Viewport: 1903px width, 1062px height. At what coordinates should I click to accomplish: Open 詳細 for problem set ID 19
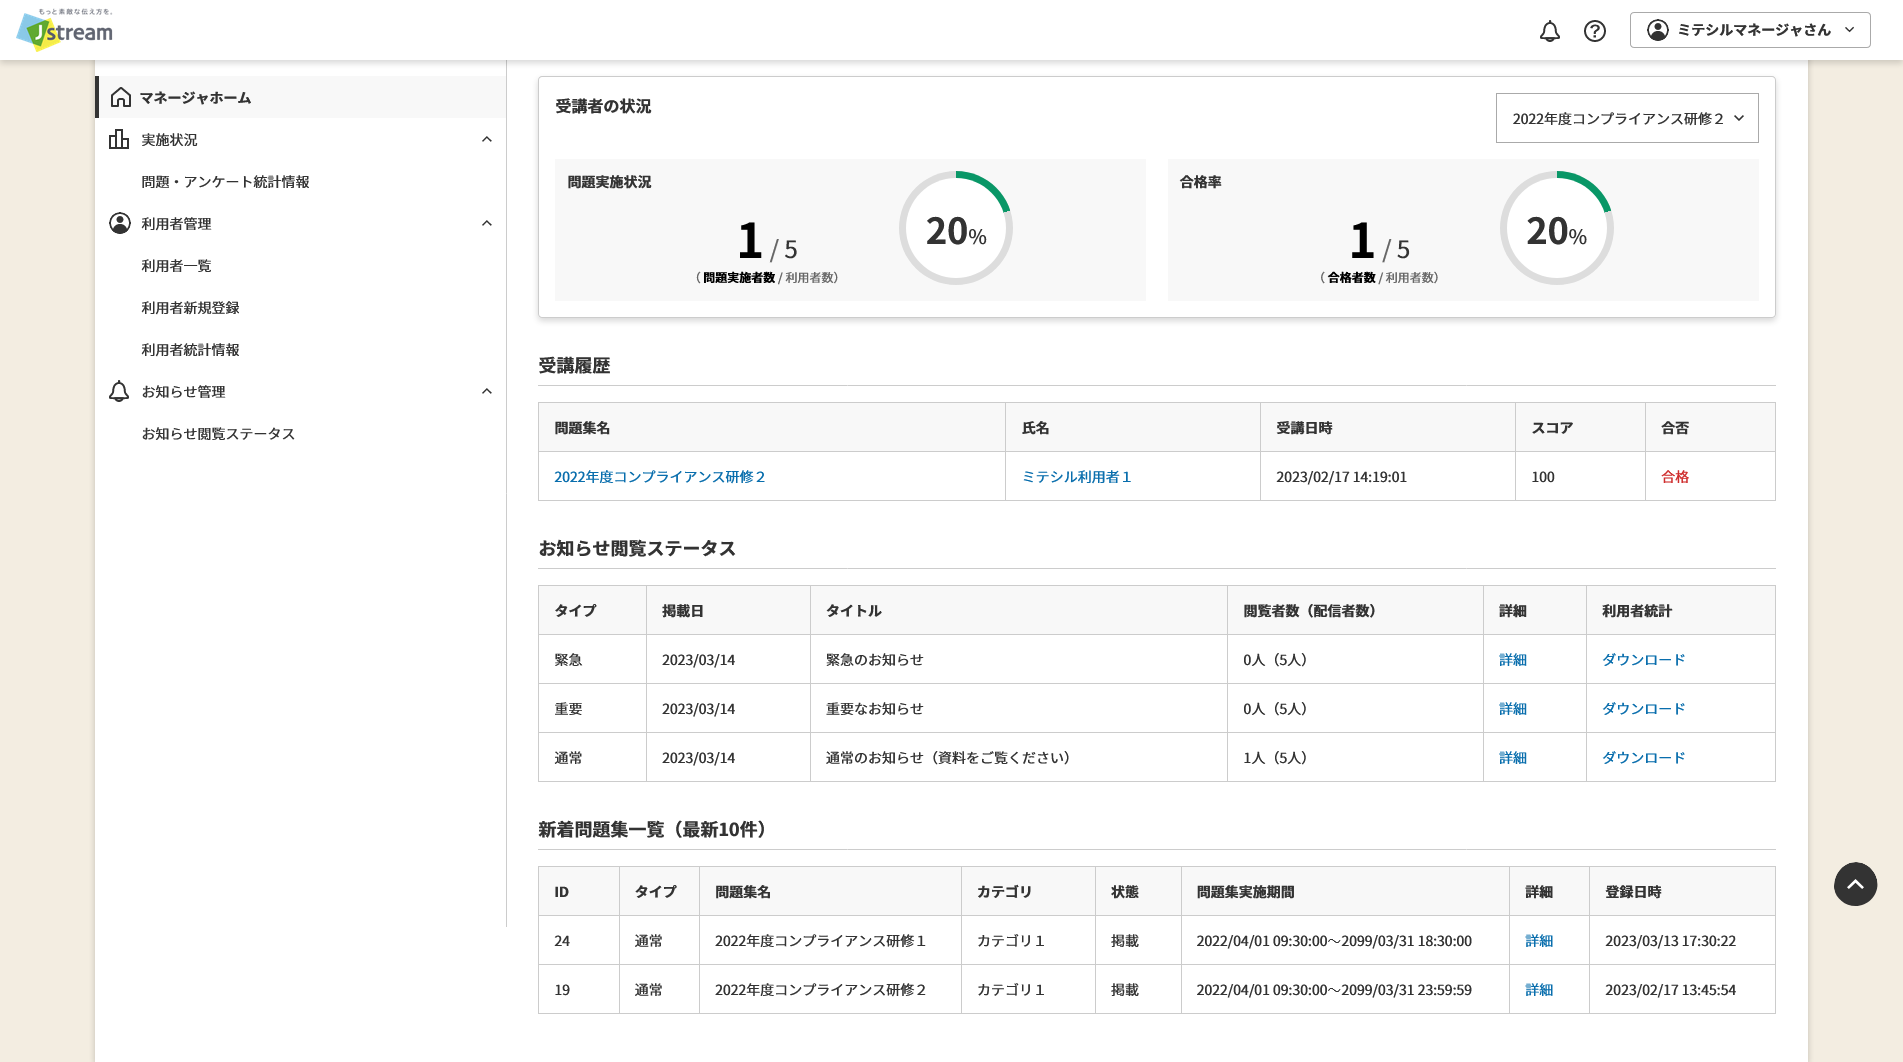click(1539, 990)
